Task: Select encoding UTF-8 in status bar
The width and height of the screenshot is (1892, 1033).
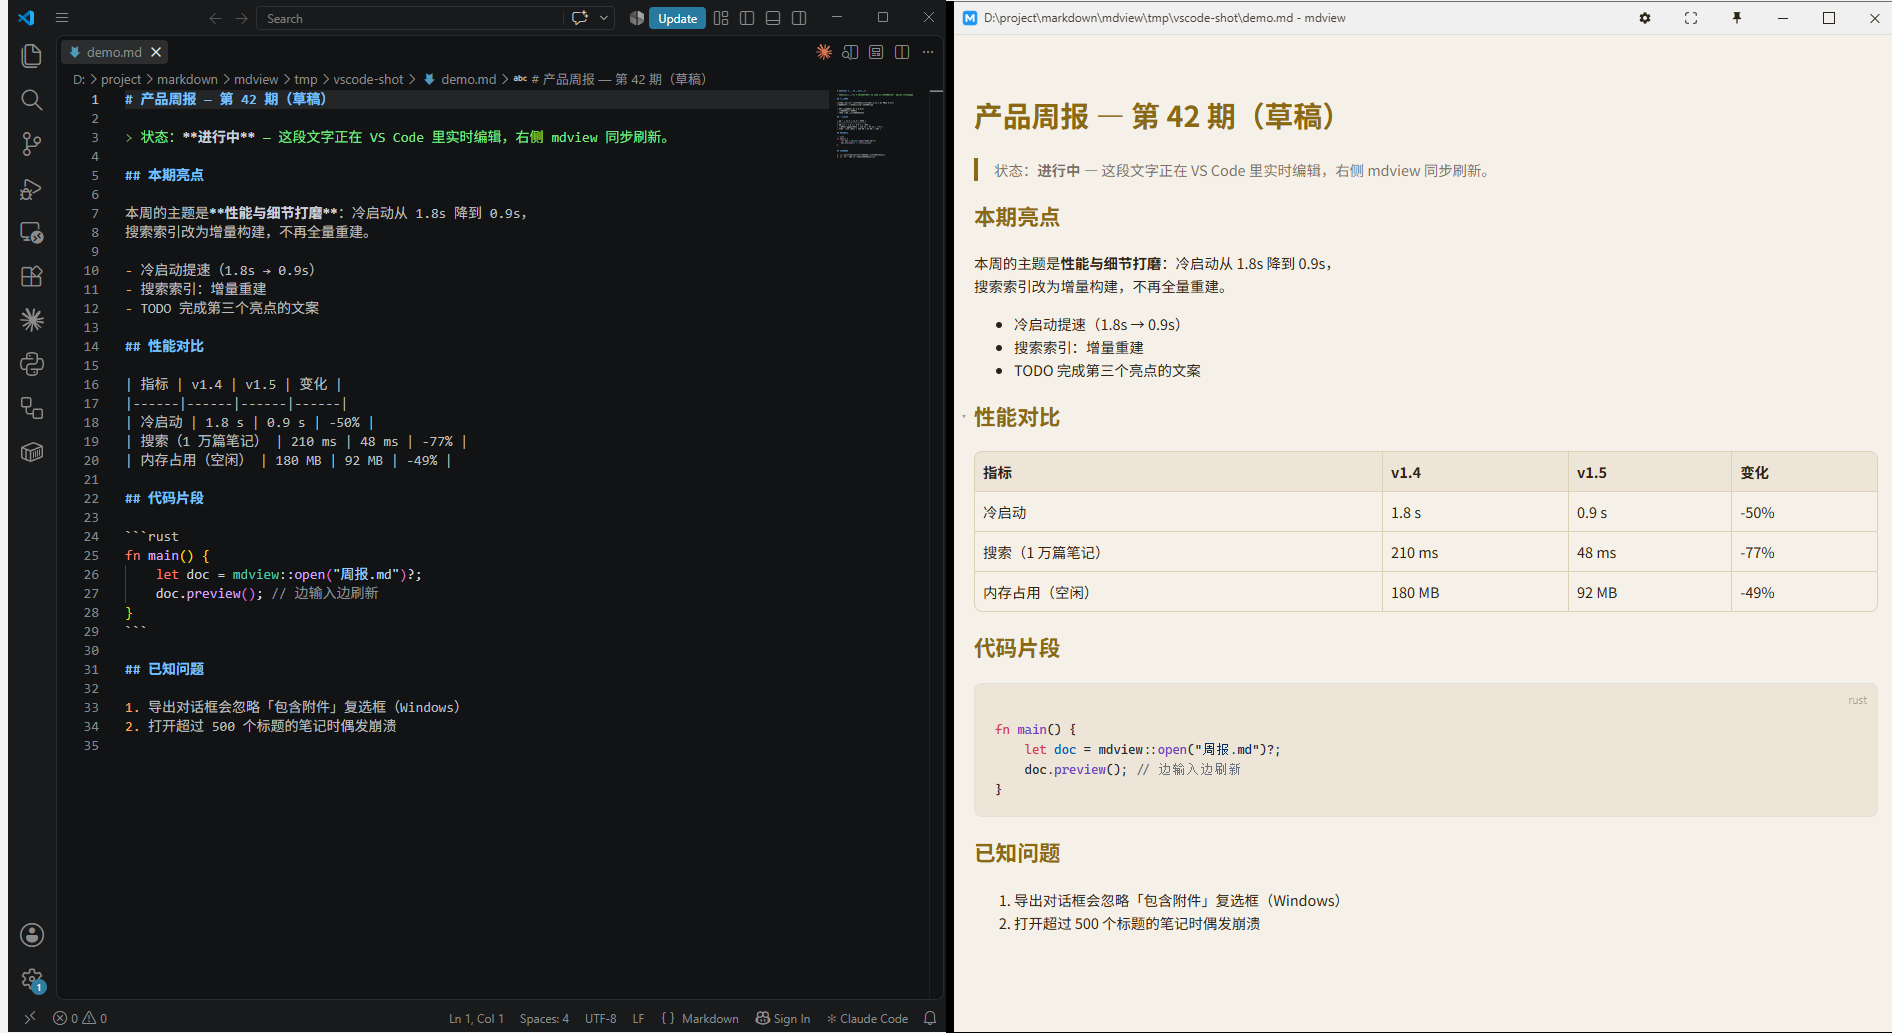Action: click(601, 1018)
